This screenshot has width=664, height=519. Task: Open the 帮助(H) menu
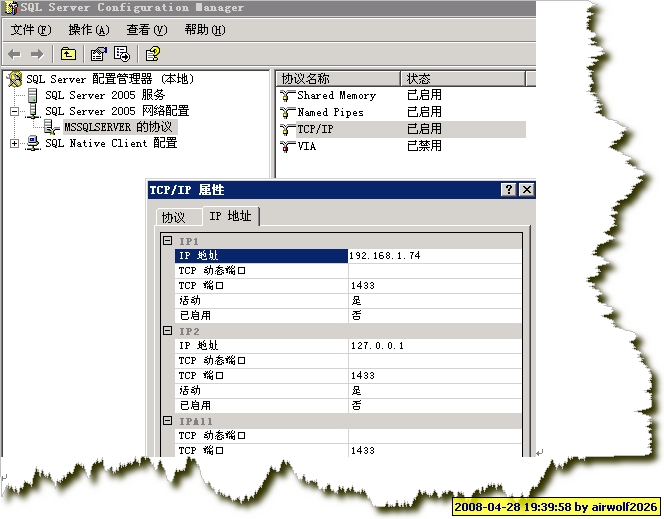click(205, 30)
